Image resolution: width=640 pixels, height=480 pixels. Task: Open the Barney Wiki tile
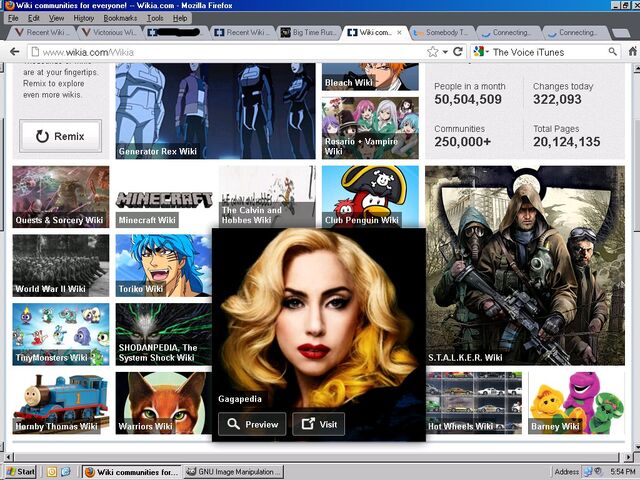[576, 403]
